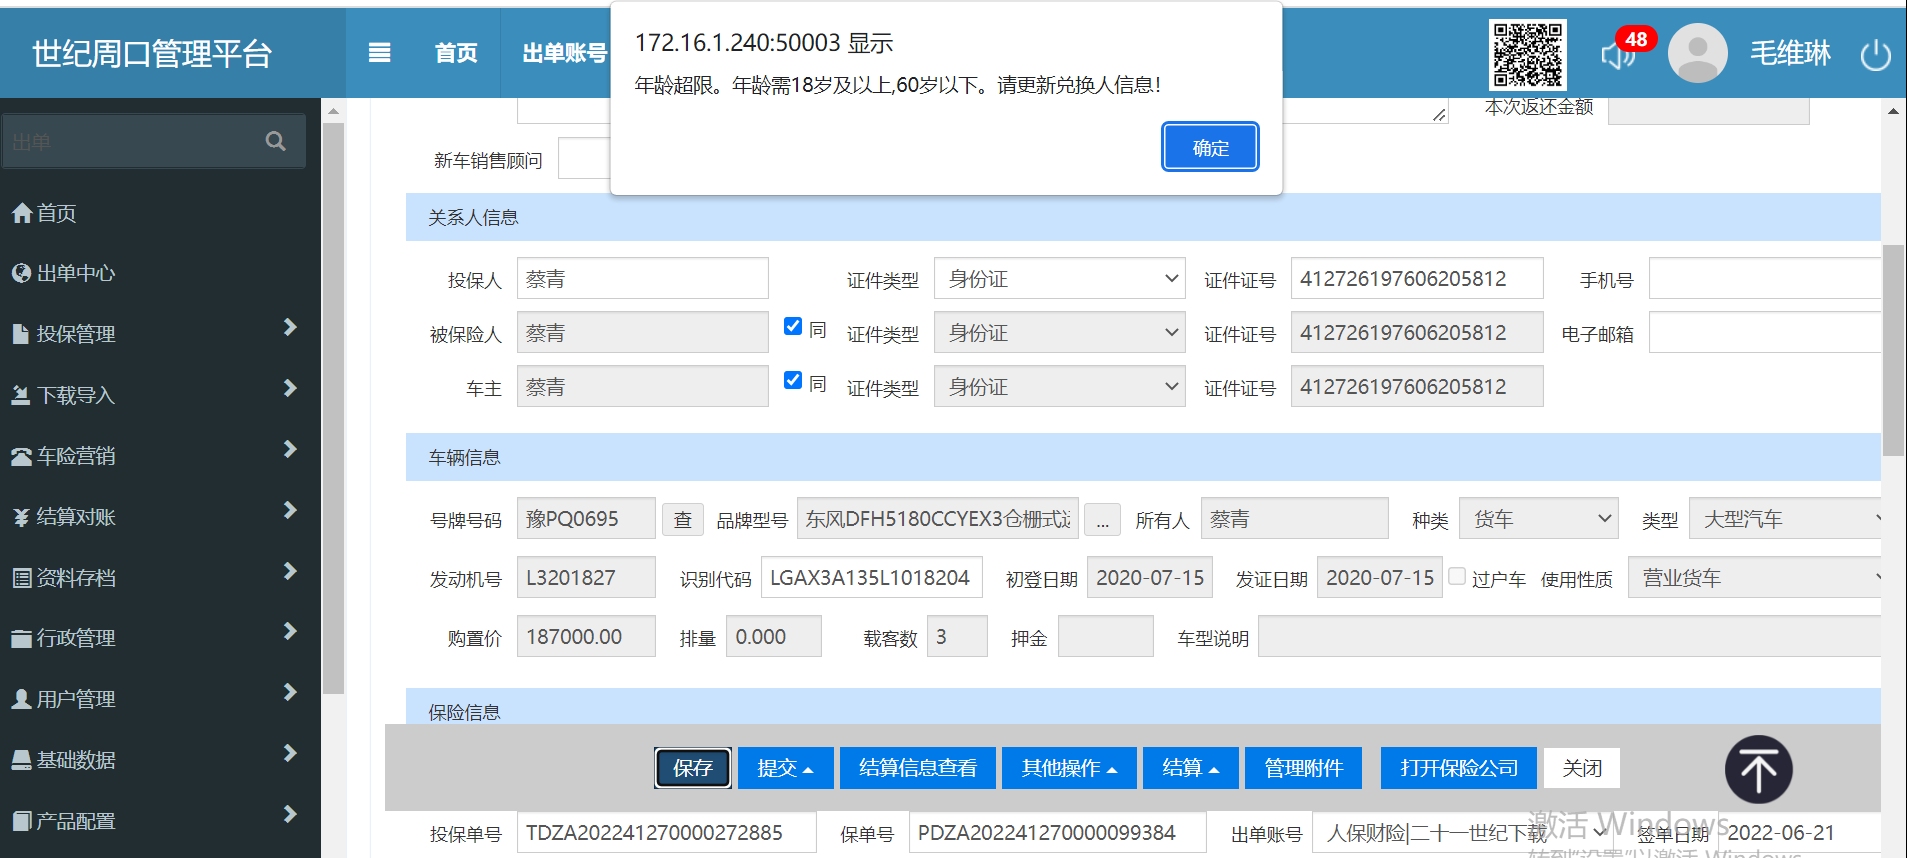Focus the 电子邮箱 input field
The height and width of the screenshot is (858, 1907).
(1766, 333)
